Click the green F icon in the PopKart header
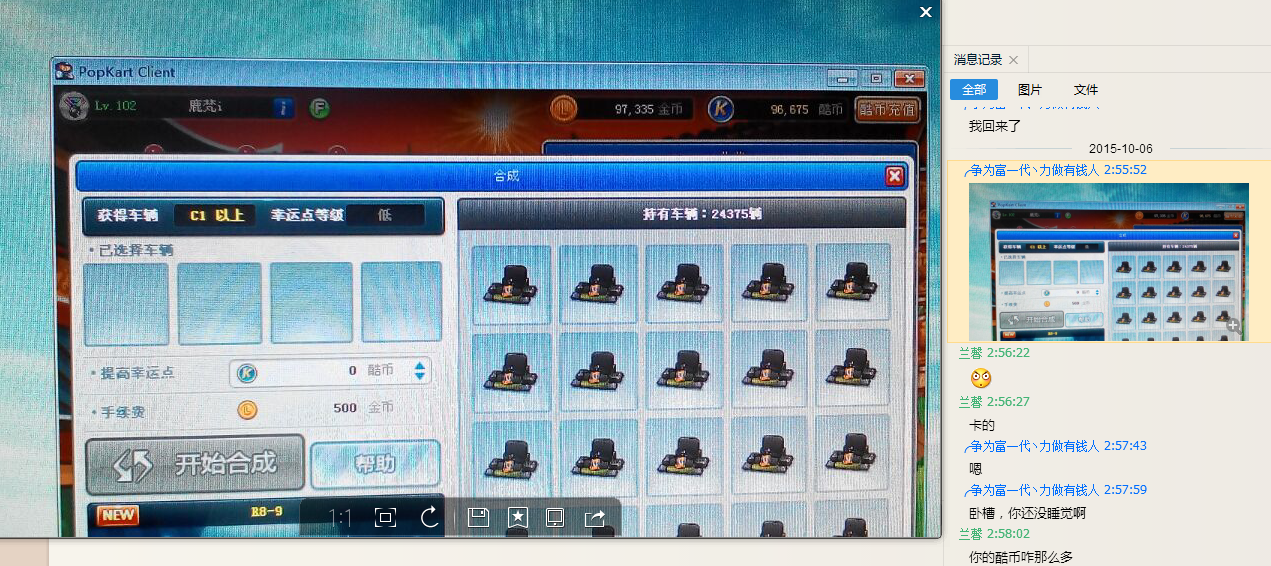Viewport: 1271px width, 566px height. click(319, 107)
